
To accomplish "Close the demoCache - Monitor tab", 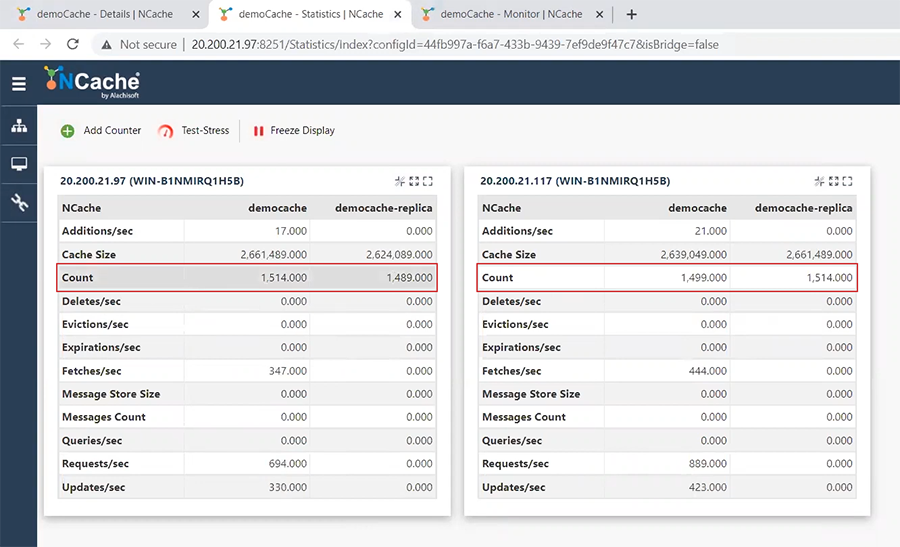I will pyautogui.click(x=599, y=14).
